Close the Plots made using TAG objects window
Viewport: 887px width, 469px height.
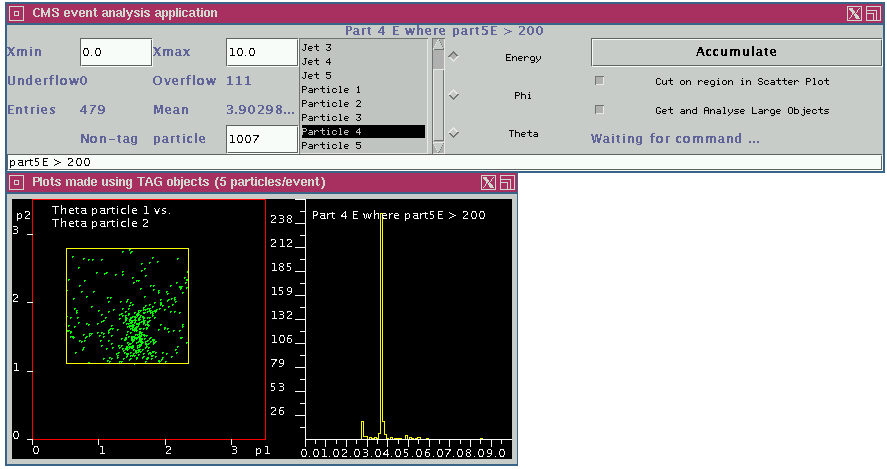tap(488, 182)
